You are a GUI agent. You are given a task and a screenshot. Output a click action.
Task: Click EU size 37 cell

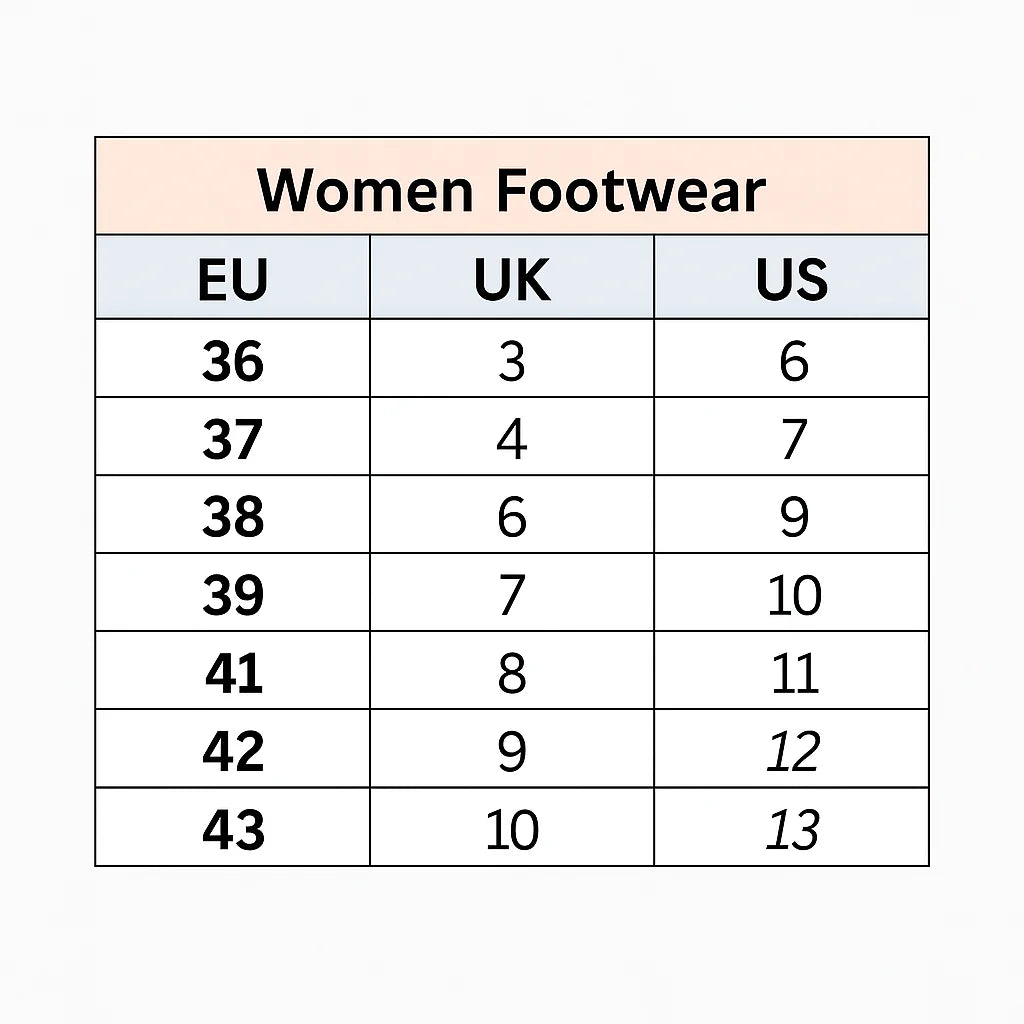click(x=233, y=438)
